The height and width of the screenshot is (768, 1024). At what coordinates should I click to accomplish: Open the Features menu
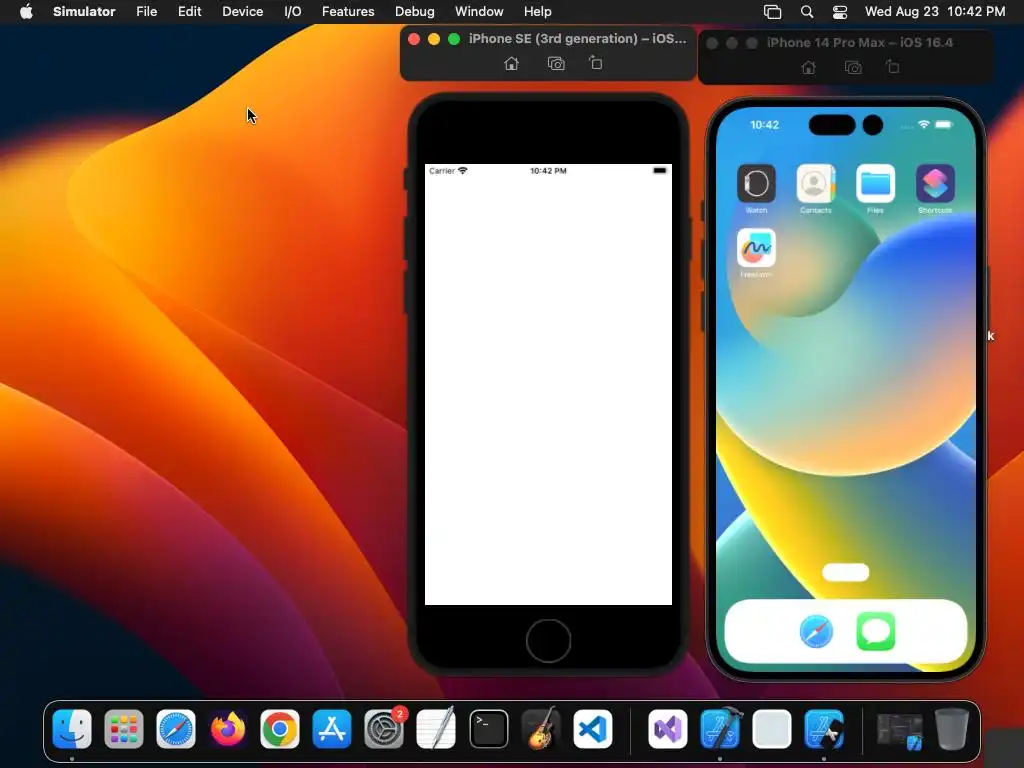(348, 12)
